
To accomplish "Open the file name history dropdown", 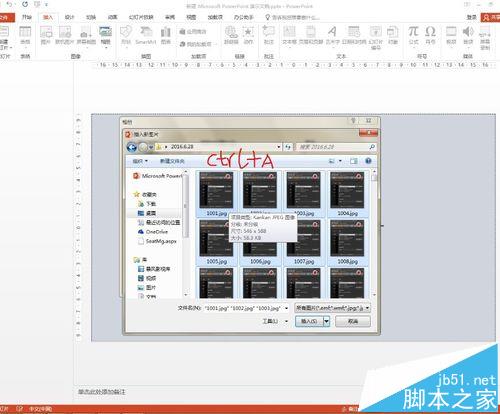I will pyautogui.click(x=286, y=308).
